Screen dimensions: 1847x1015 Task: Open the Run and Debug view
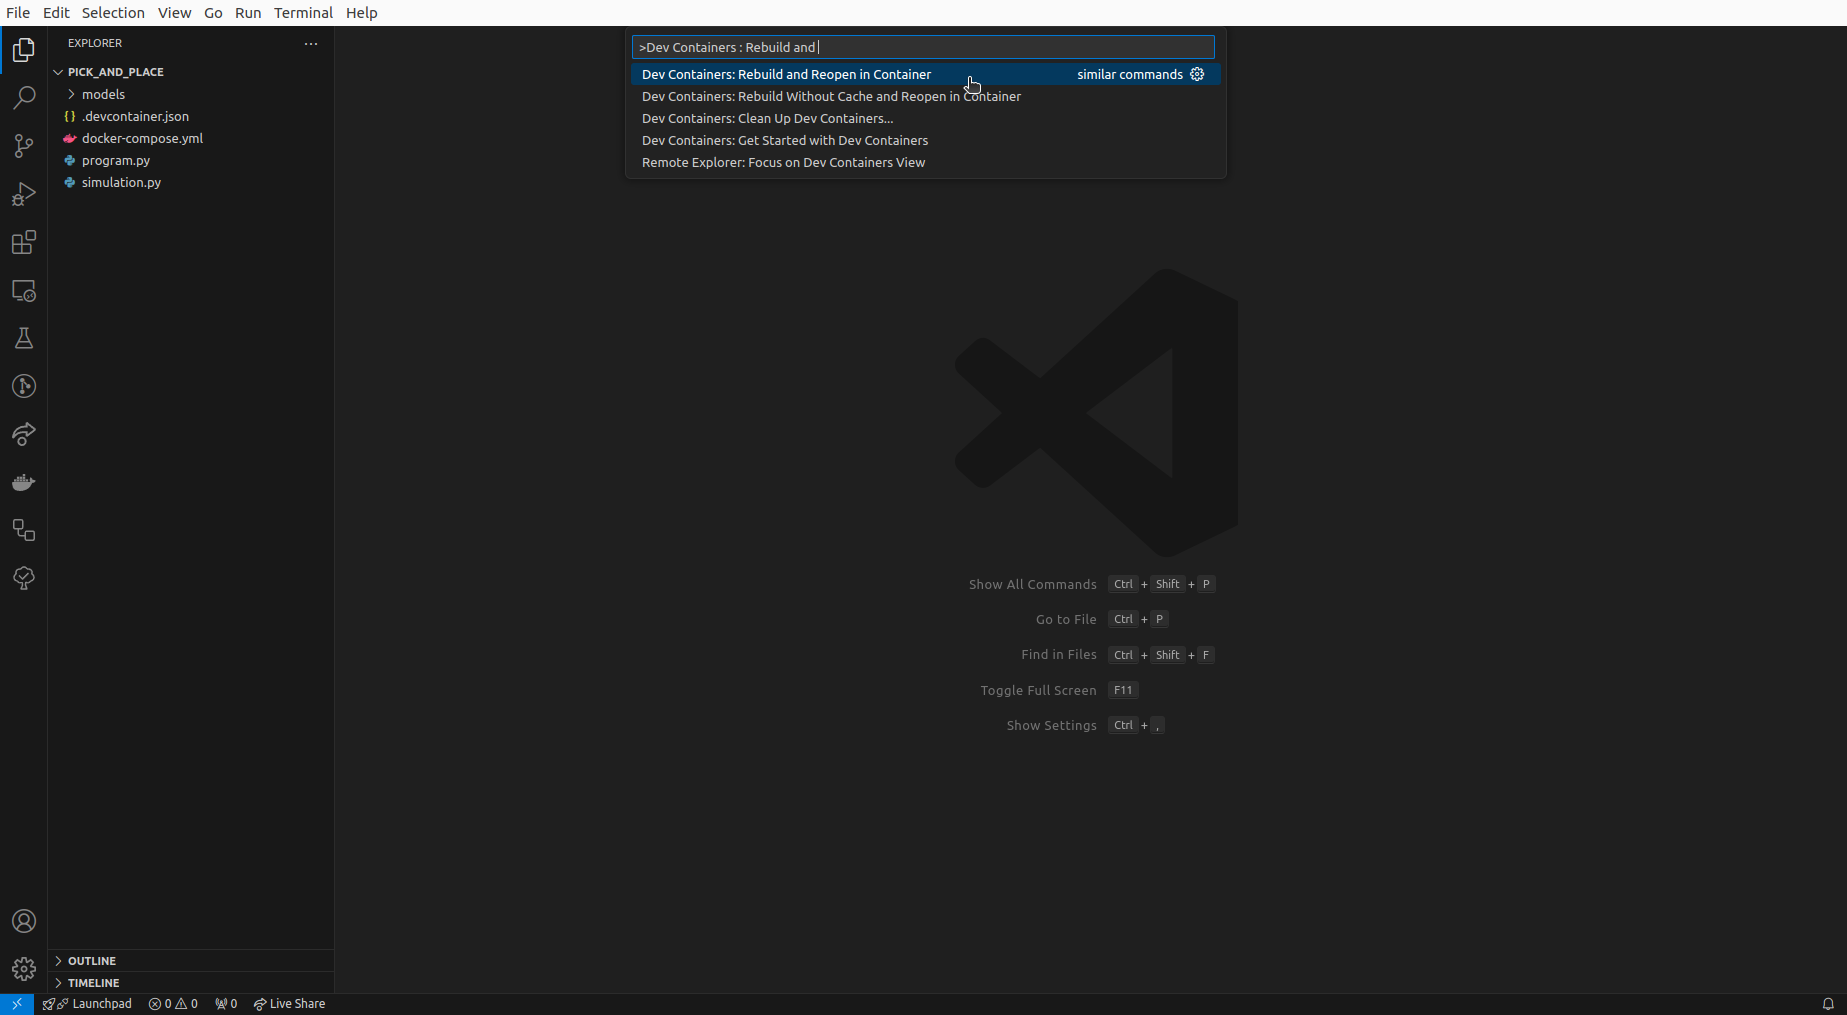(x=24, y=194)
